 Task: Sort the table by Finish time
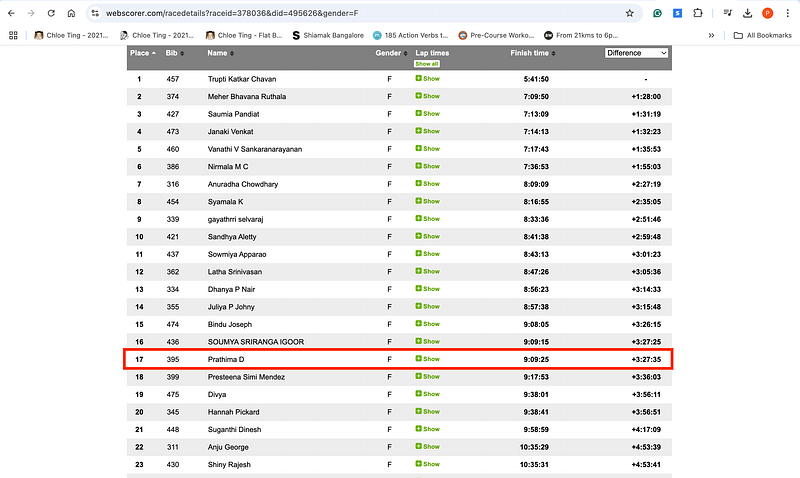[x=533, y=53]
